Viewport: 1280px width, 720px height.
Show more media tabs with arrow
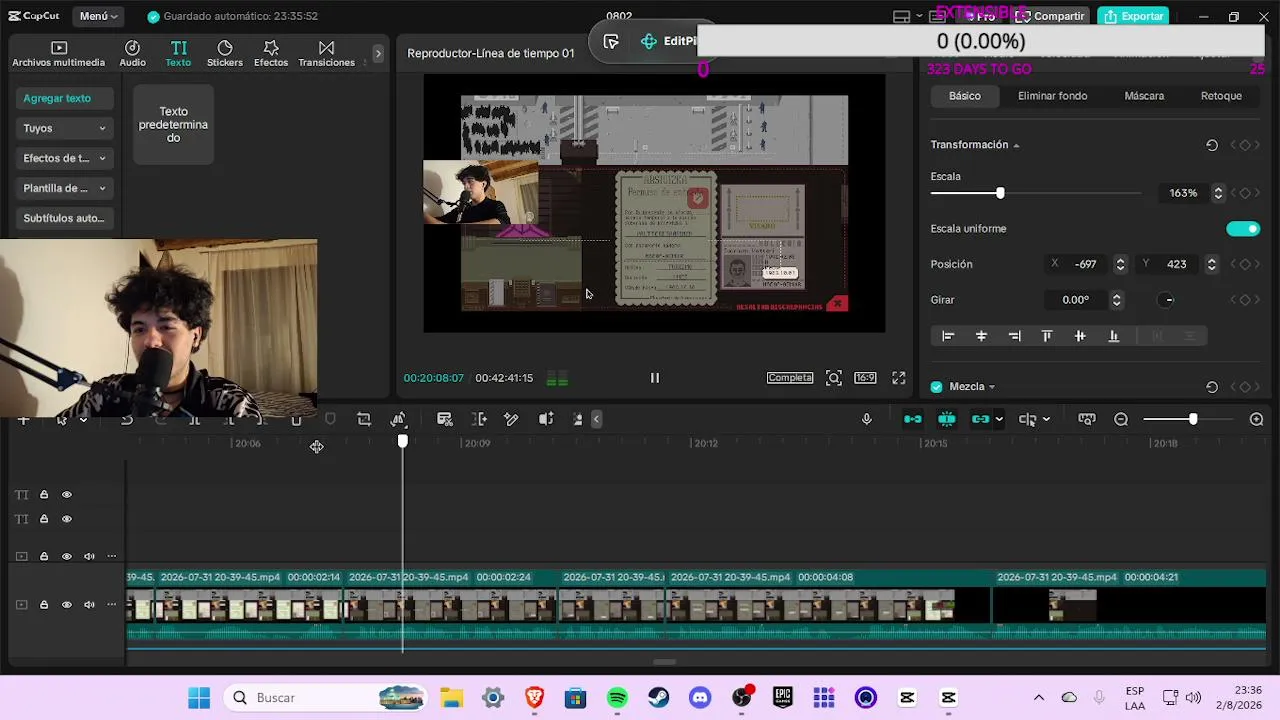point(378,53)
